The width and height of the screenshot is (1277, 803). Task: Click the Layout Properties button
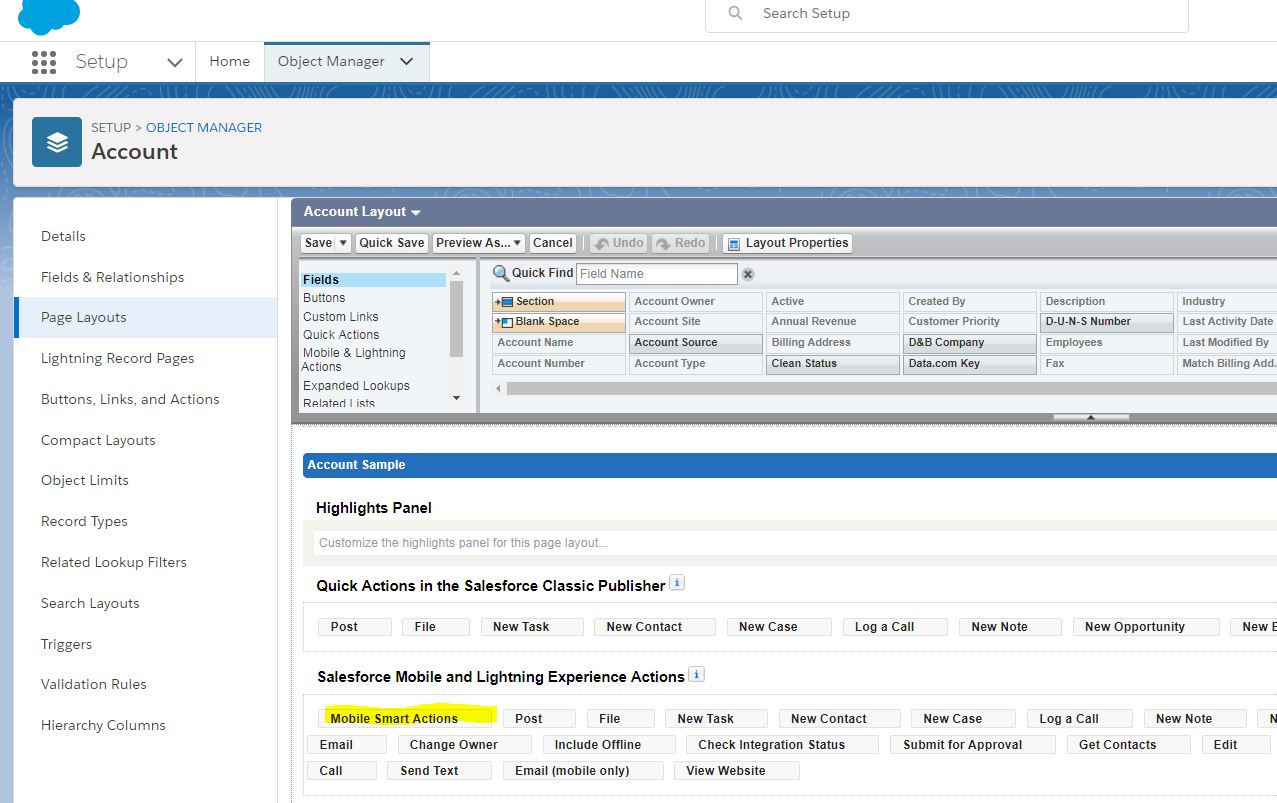pos(787,243)
